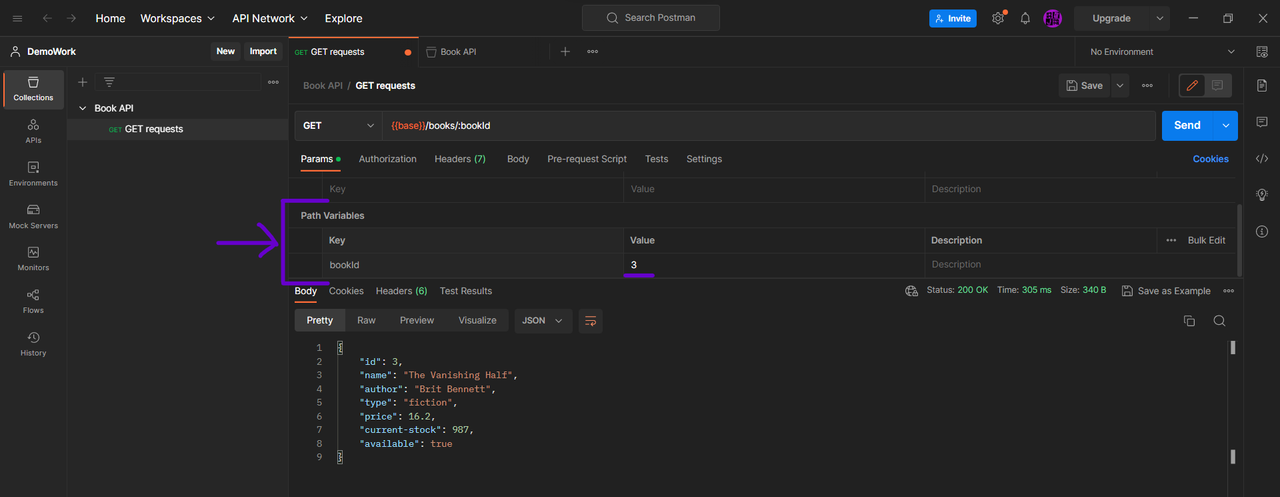Open a new request tab with plus
1280x497 pixels.
565,51
